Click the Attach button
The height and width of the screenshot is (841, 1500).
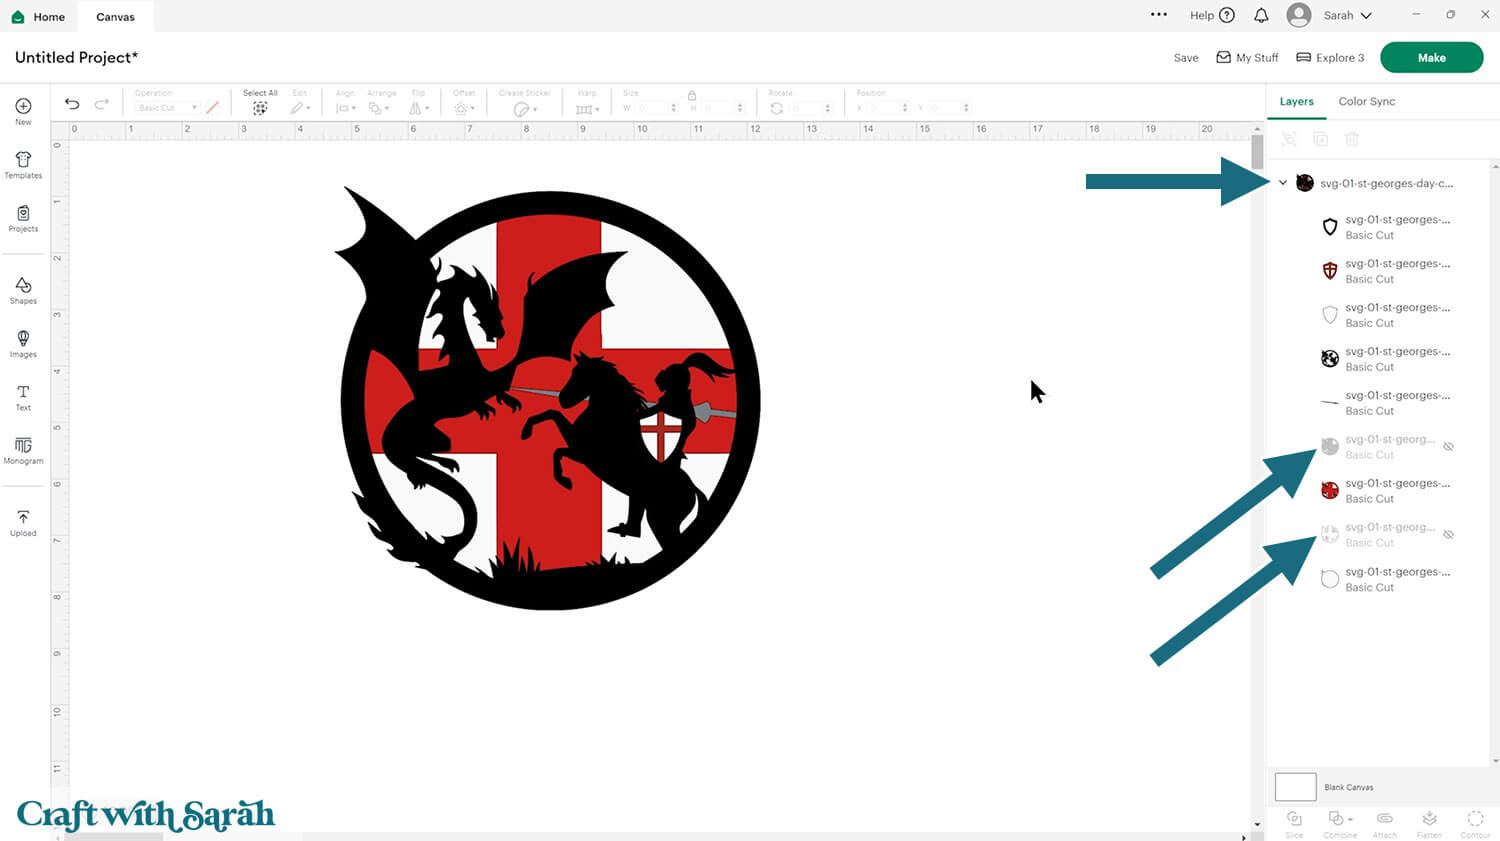click(1385, 824)
